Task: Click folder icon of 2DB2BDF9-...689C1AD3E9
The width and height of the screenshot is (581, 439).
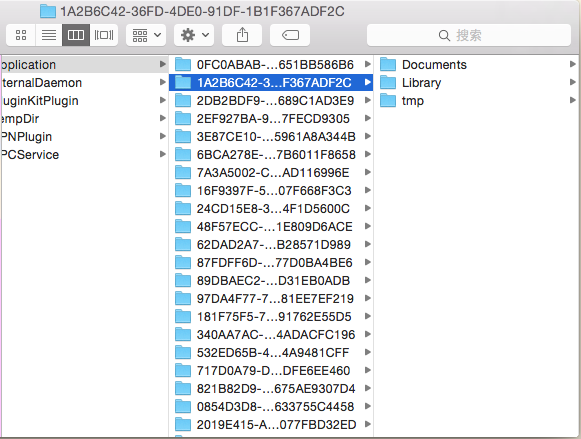Action: pyautogui.click(x=183, y=100)
